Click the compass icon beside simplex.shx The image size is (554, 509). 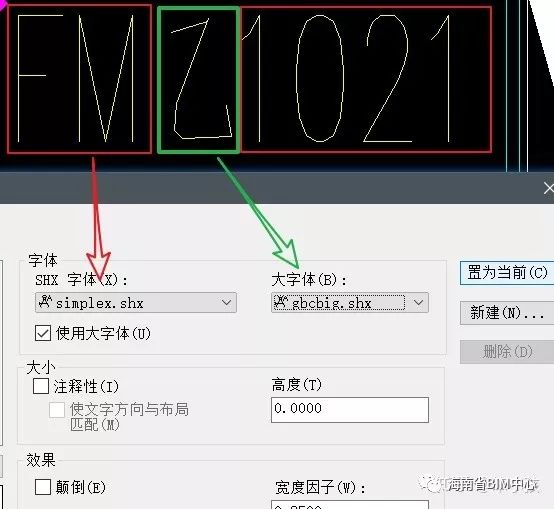(x=45, y=302)
